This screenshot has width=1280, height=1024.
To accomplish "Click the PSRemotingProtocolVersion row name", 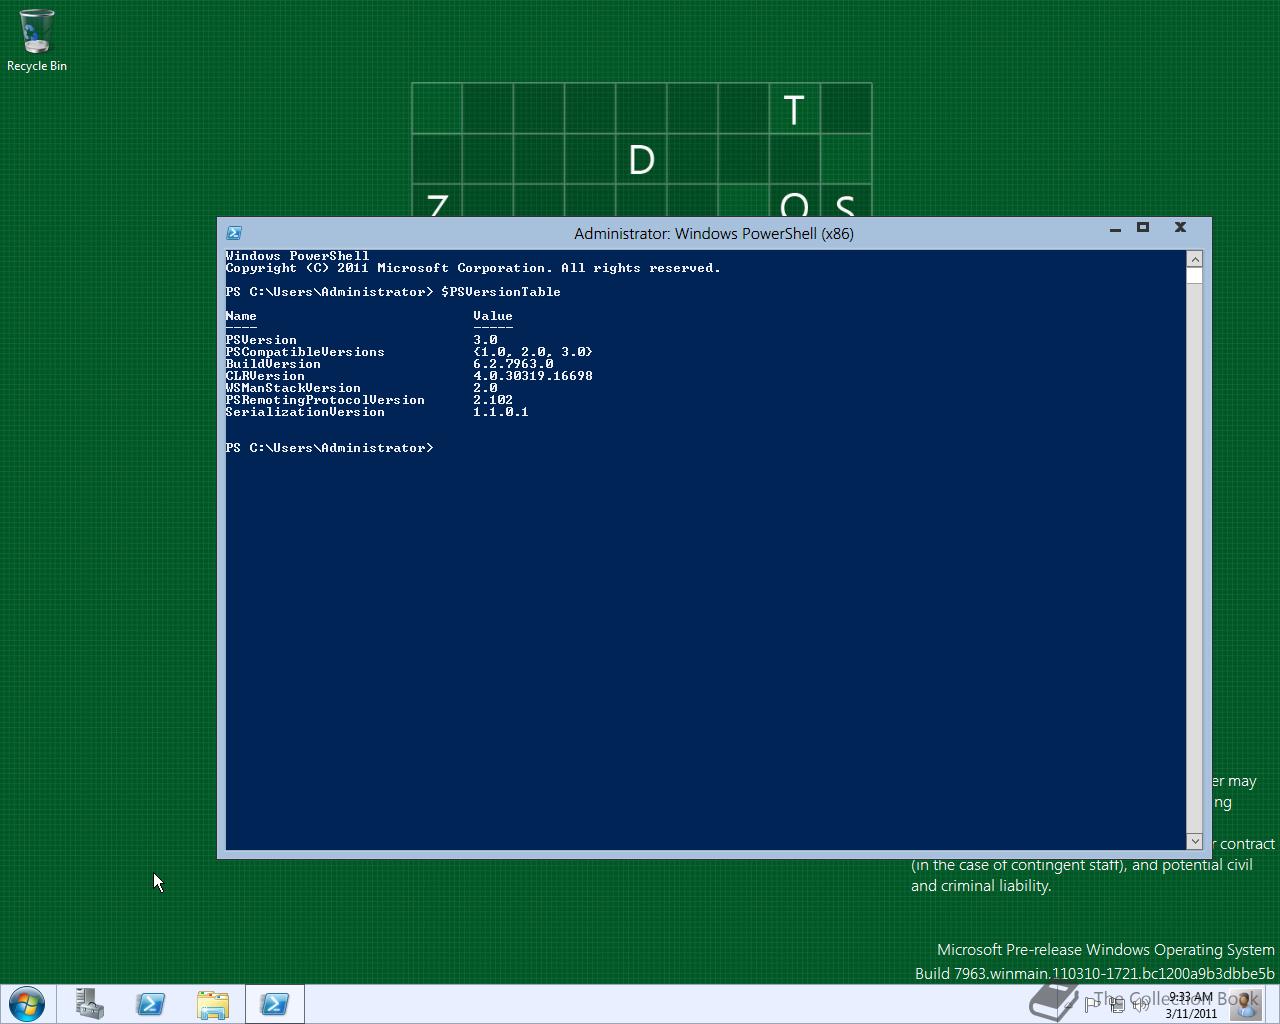I will [325, 400].
